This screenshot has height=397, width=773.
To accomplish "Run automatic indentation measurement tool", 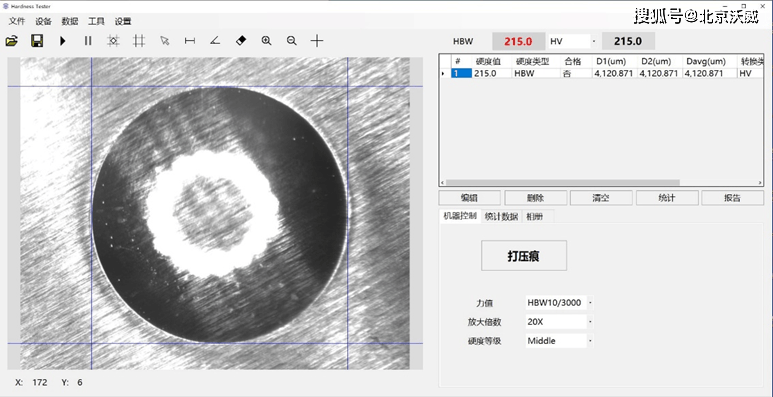I will [x=113, y=41].
